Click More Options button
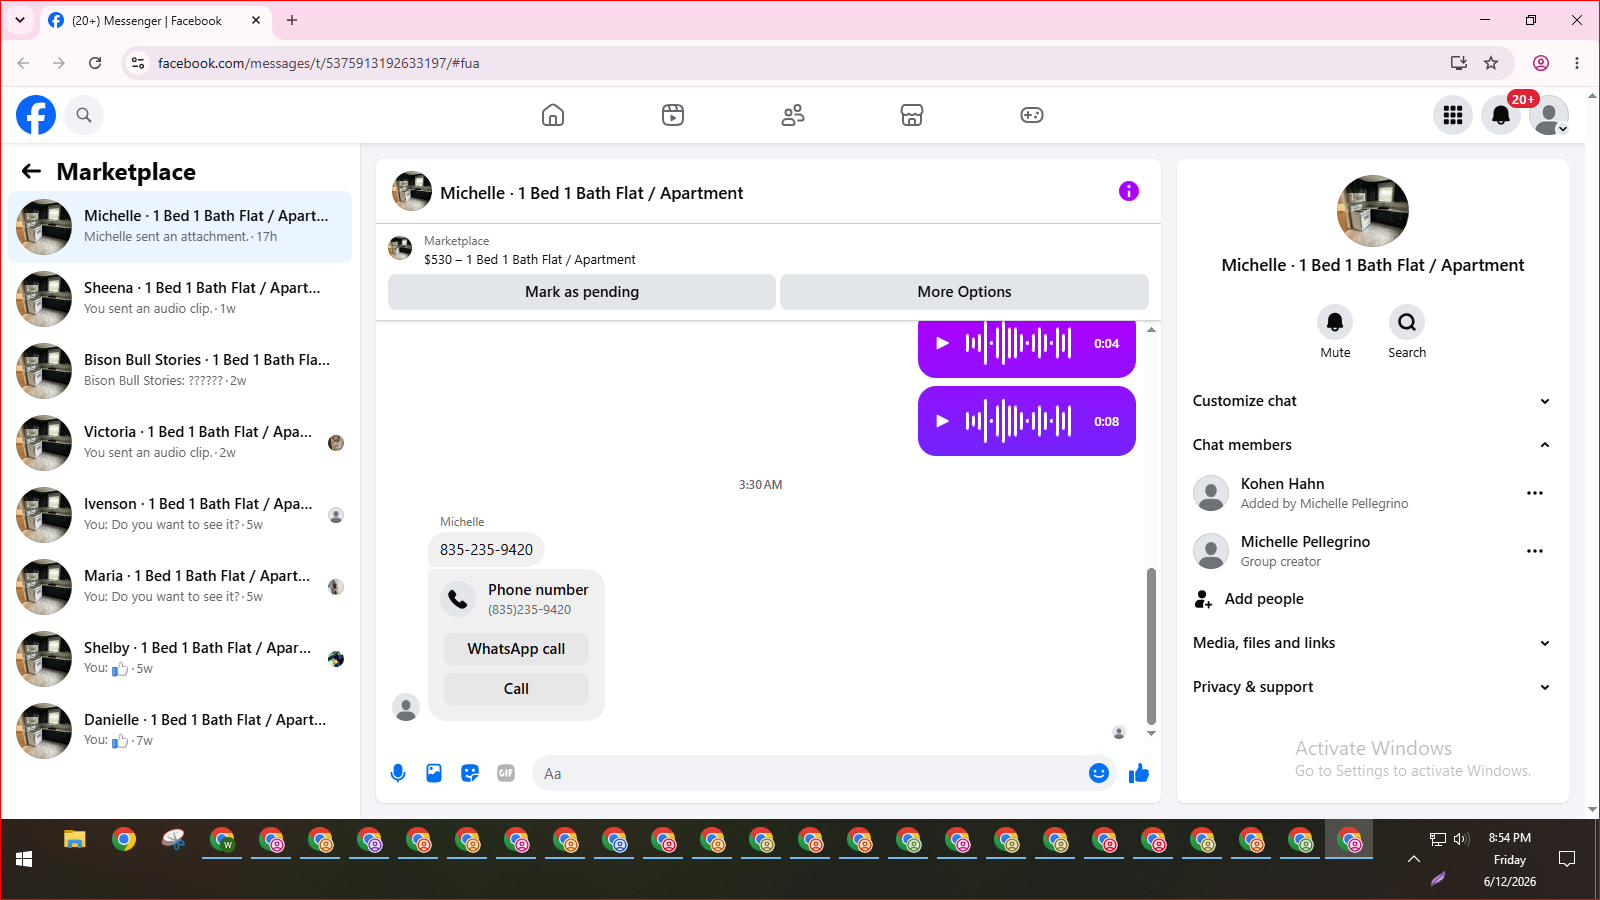Screen dimensions: 1600x900 (x=964, y=292)
